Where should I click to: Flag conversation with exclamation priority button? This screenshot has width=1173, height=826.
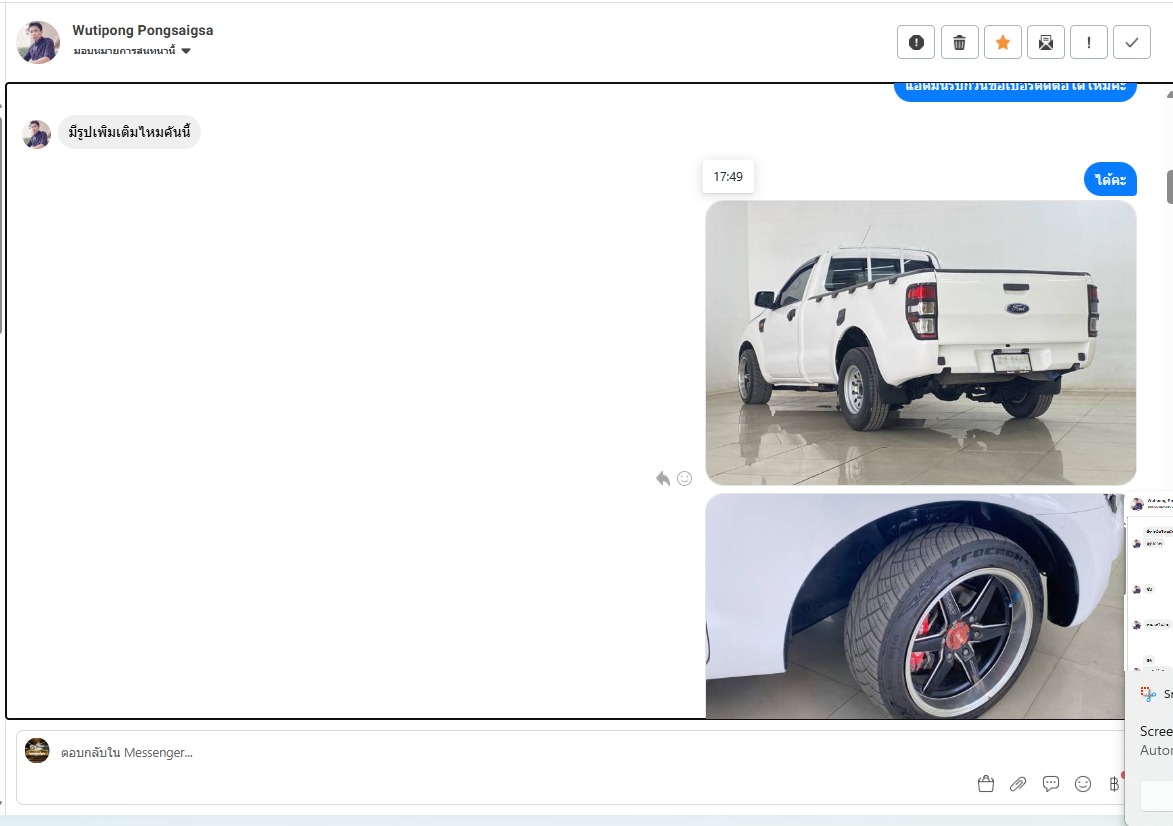coord(1088,43)
